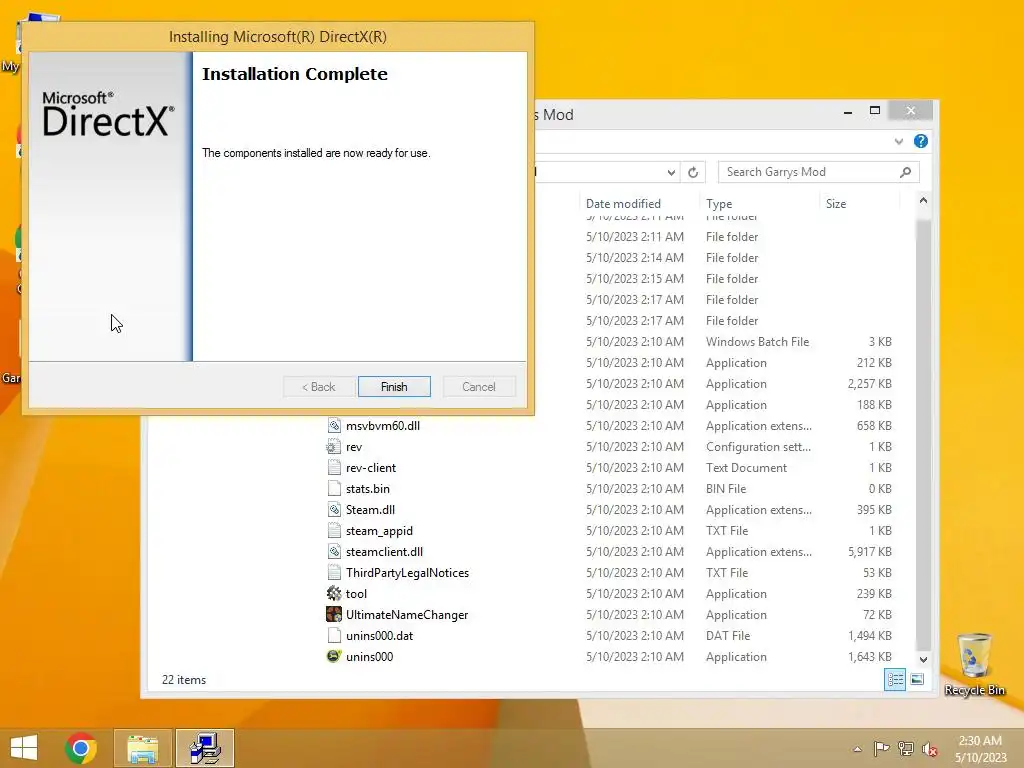Select the UltimateNameChanger file name
1024x768 pixels.
click(407, 615)
